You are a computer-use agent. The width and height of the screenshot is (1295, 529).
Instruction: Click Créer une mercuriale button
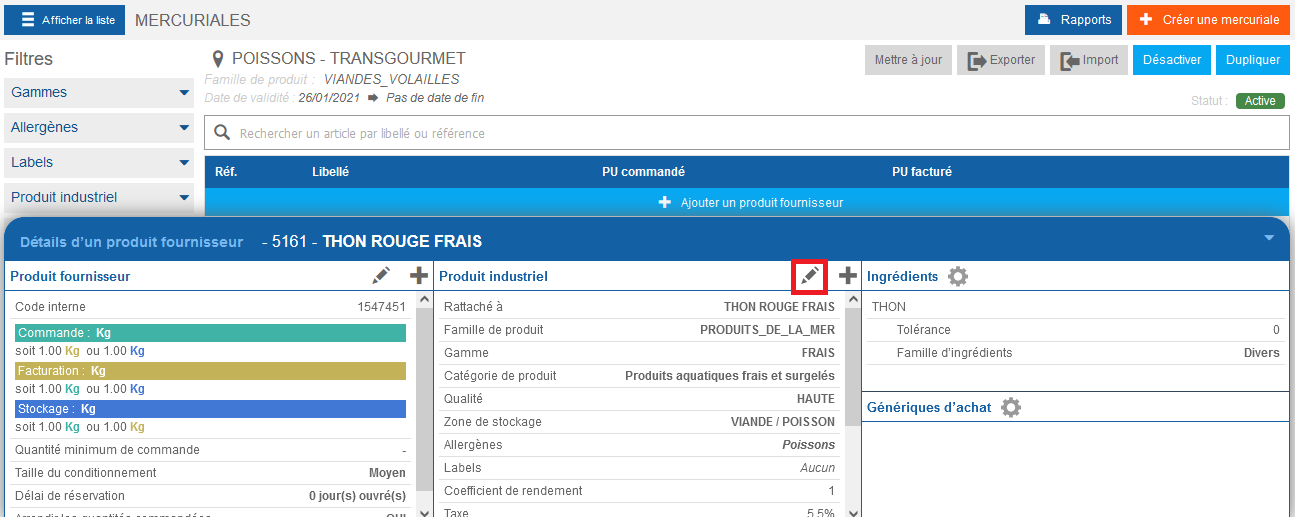click(1209, 20)
